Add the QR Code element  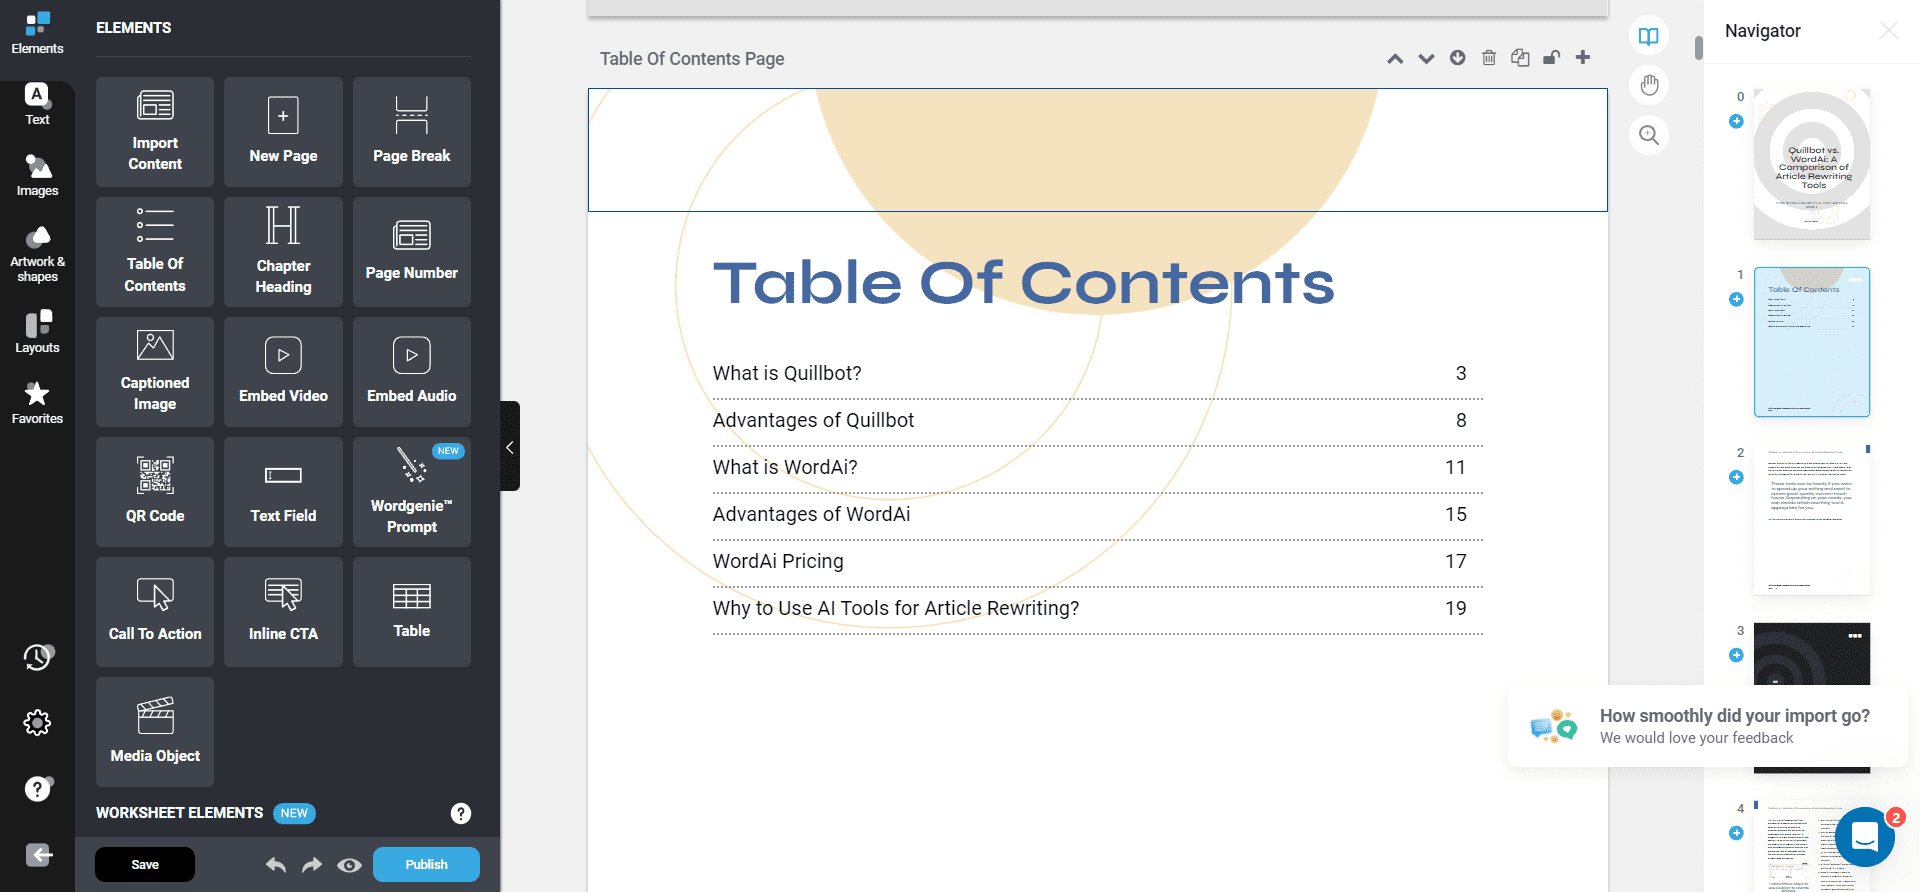155,491
